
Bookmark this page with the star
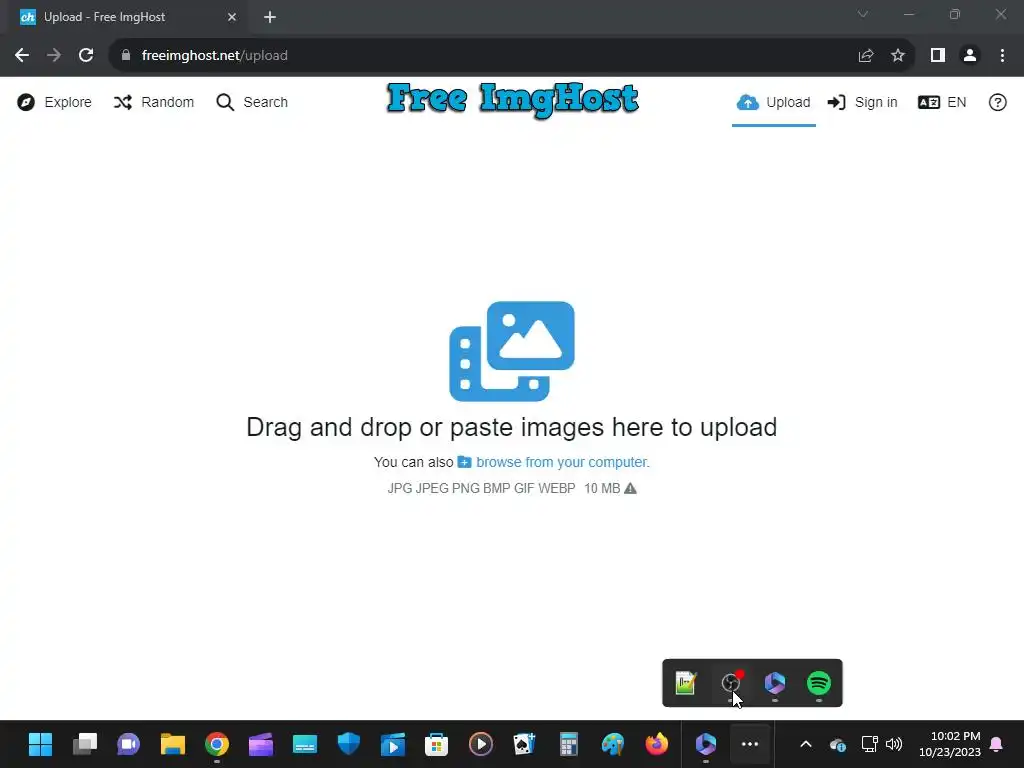pyautogui.click(x=898, y=56)
